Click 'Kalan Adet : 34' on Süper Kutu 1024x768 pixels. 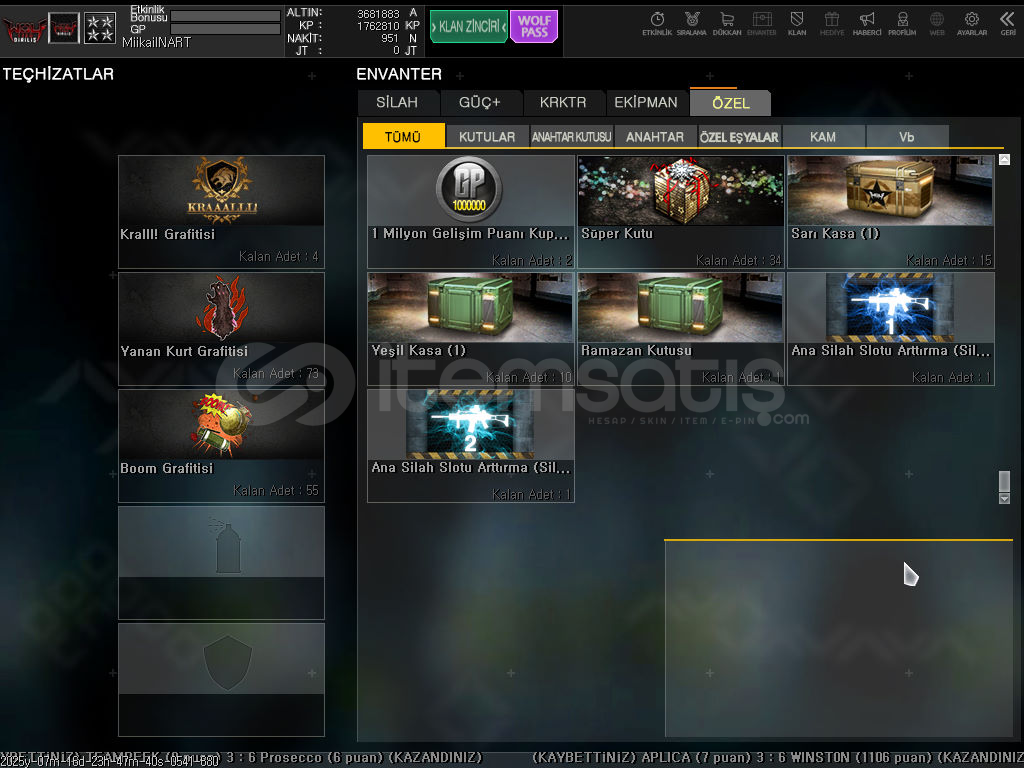738,260
